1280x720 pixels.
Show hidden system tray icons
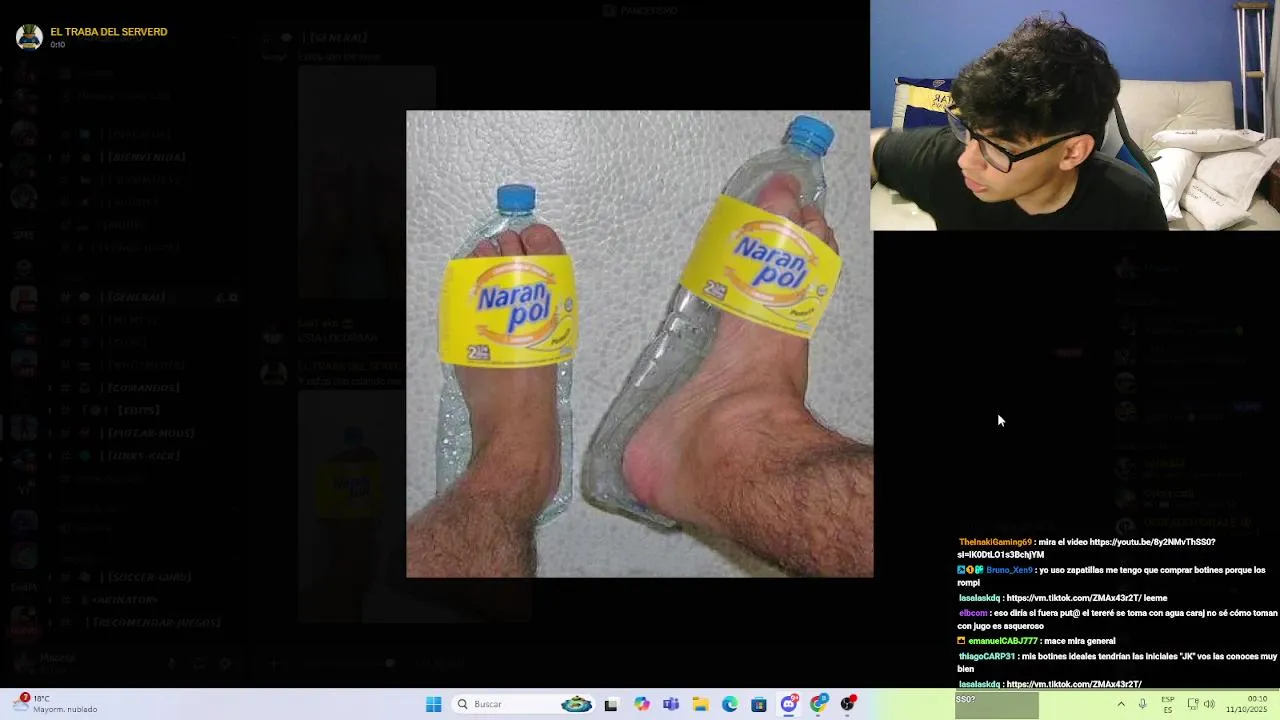point(1121,704)
